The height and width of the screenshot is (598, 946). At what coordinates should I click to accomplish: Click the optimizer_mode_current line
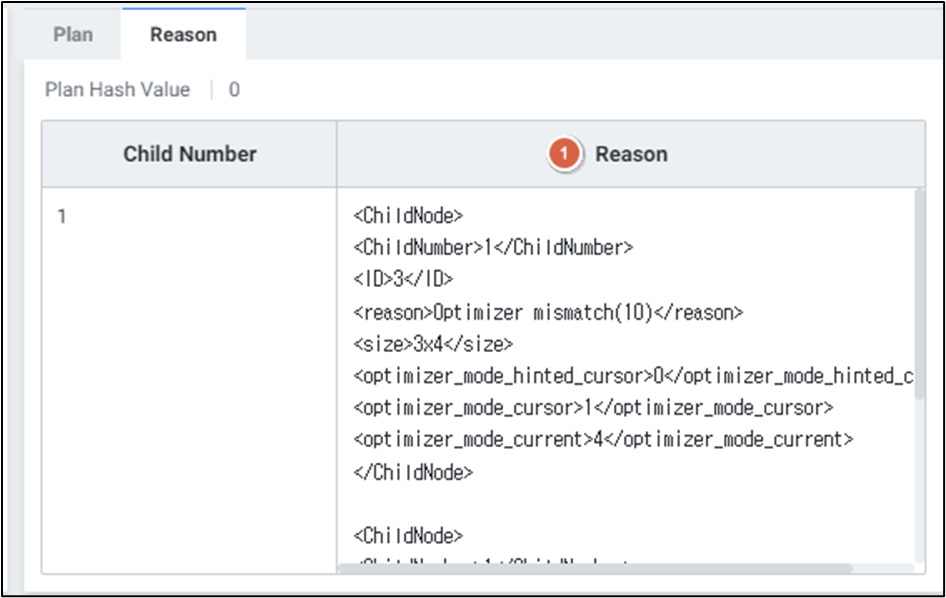coord(603,440)
